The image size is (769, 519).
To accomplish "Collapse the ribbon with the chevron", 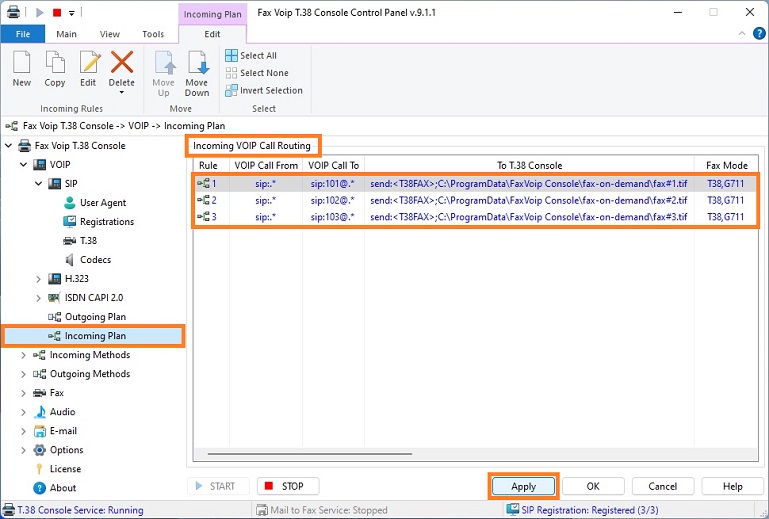I will click(x=742, y=33).
